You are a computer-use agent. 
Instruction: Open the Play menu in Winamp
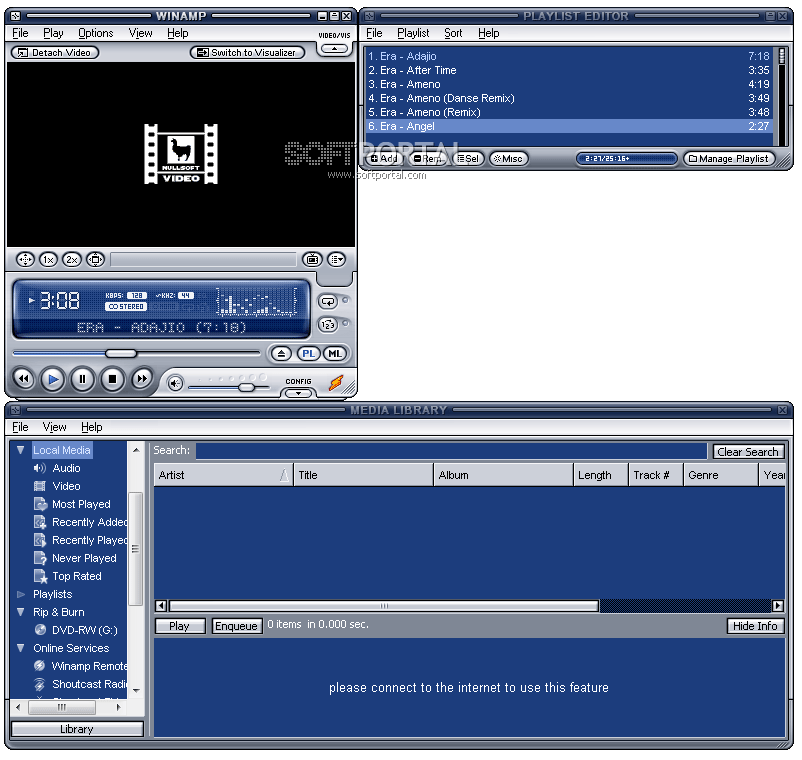tap(53, 33)
